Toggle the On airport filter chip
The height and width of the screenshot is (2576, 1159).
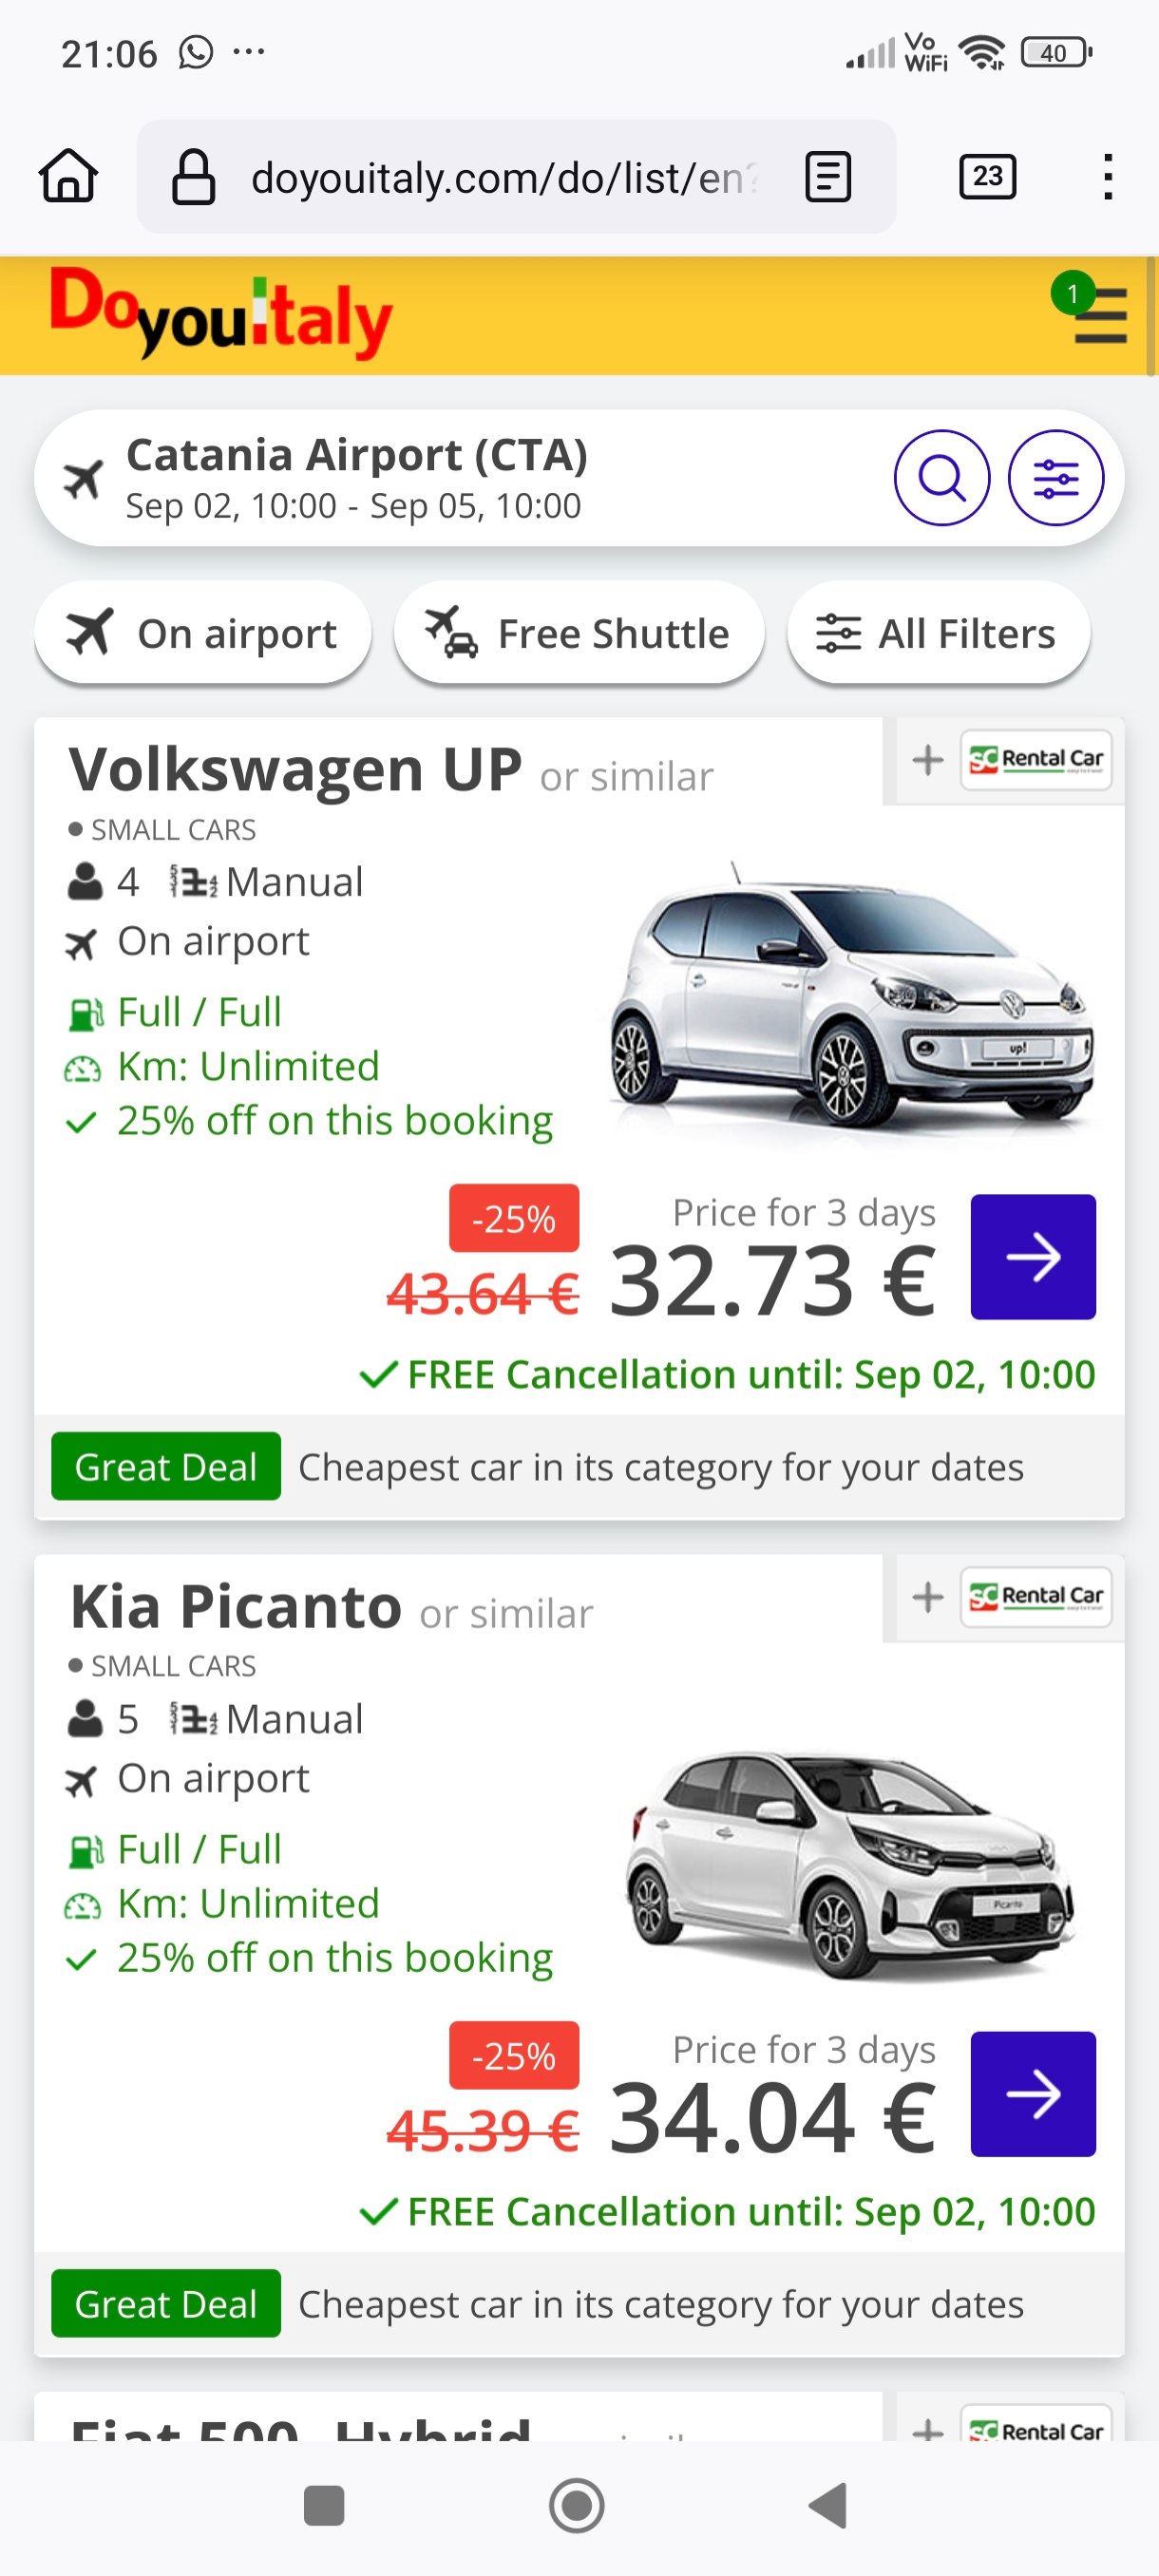coord(203,634)
